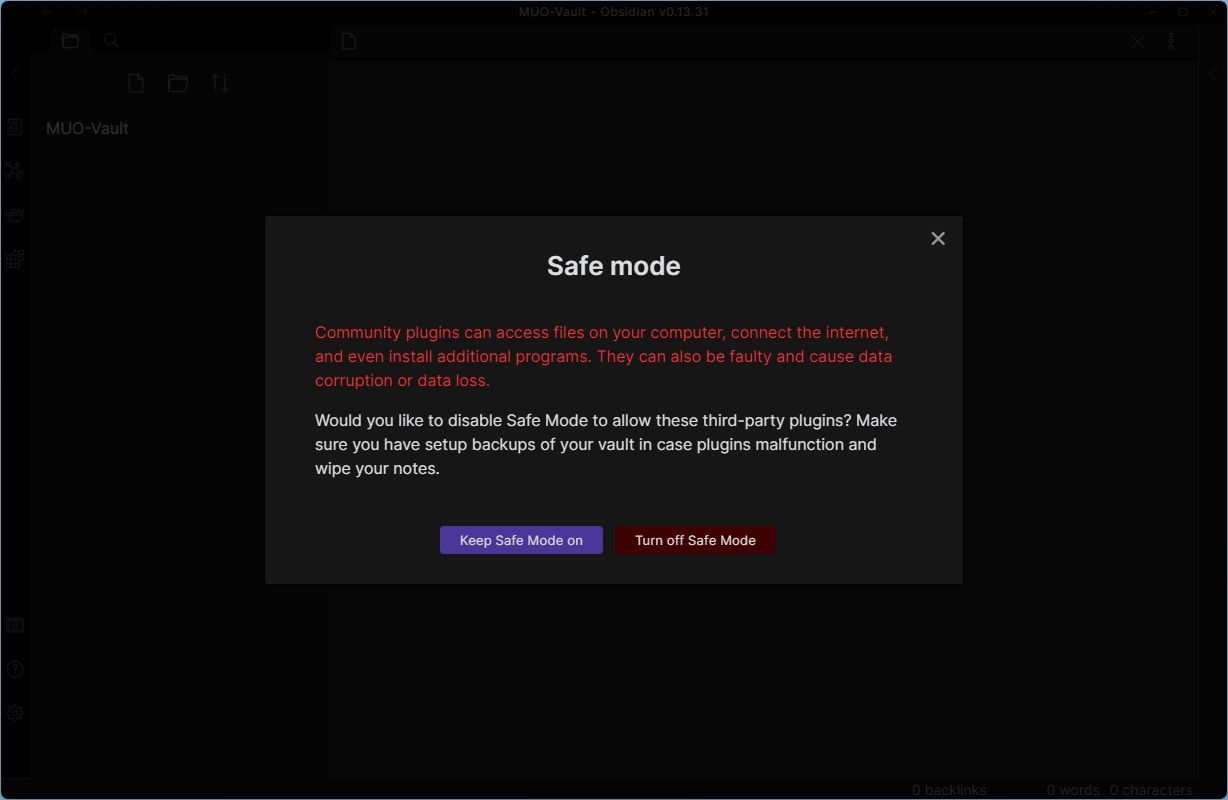Navigate back with the left arrow
1228x800 pixels.
point(47,12)
